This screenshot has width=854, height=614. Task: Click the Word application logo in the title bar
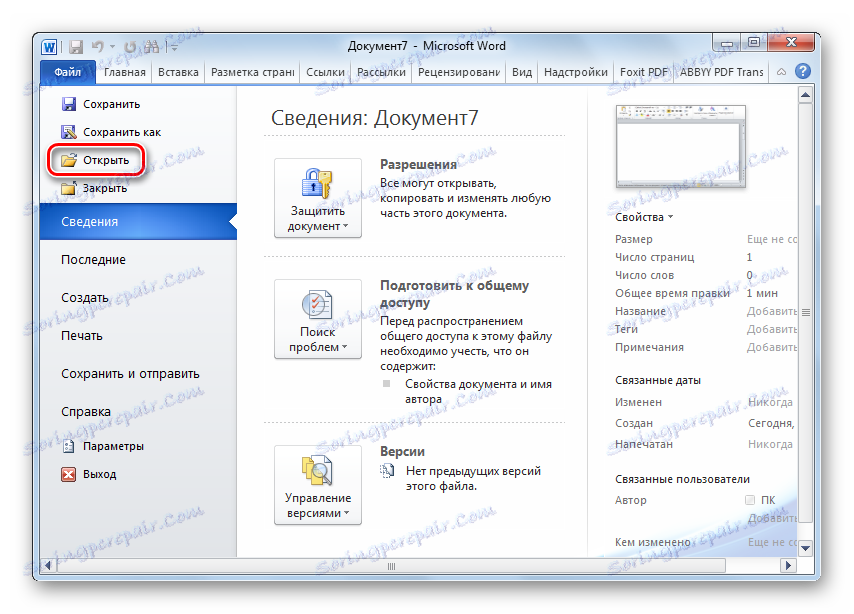click(x=49, y=47)
